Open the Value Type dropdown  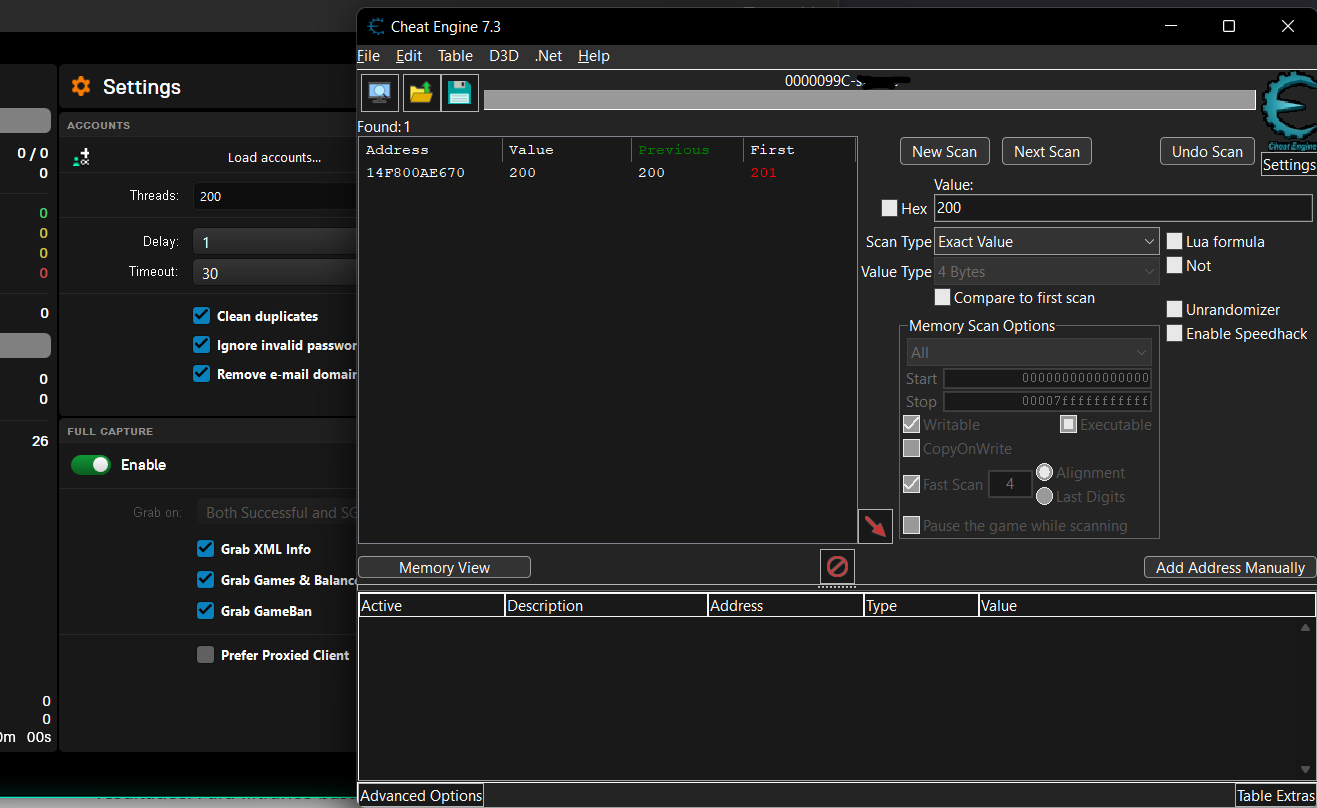coord(1046,271)
